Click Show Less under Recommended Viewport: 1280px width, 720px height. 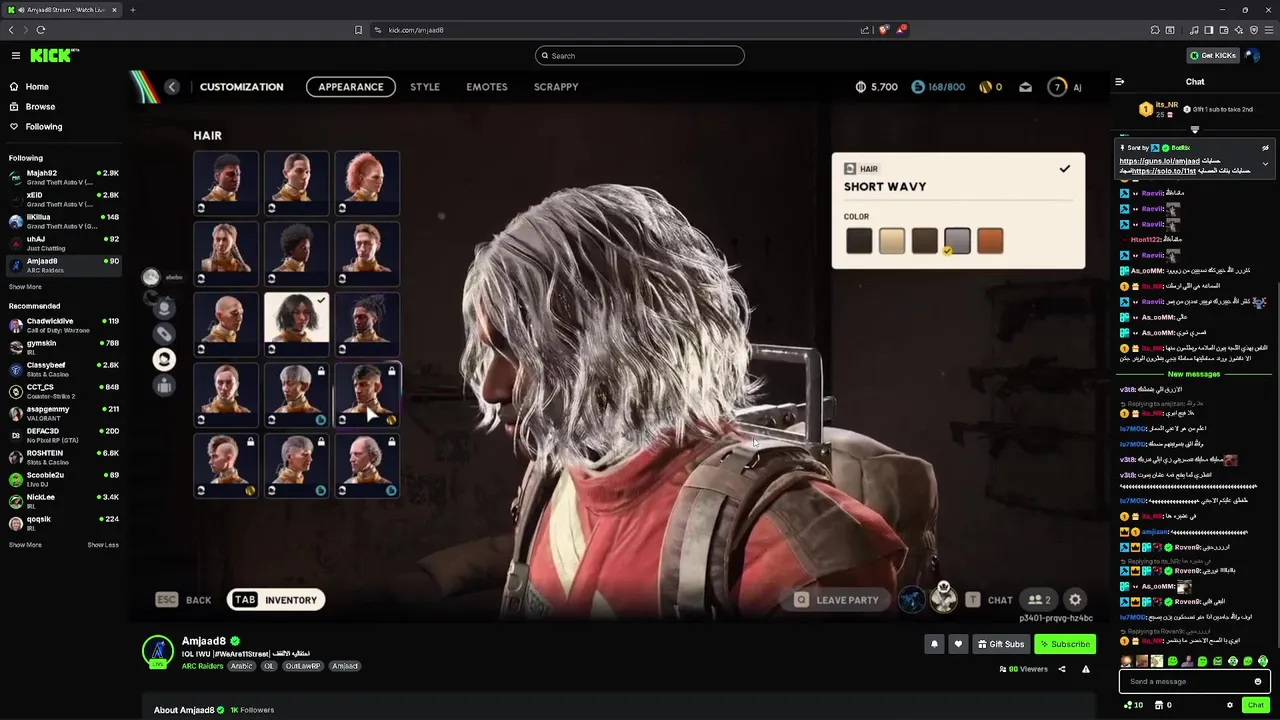point(103,545)
